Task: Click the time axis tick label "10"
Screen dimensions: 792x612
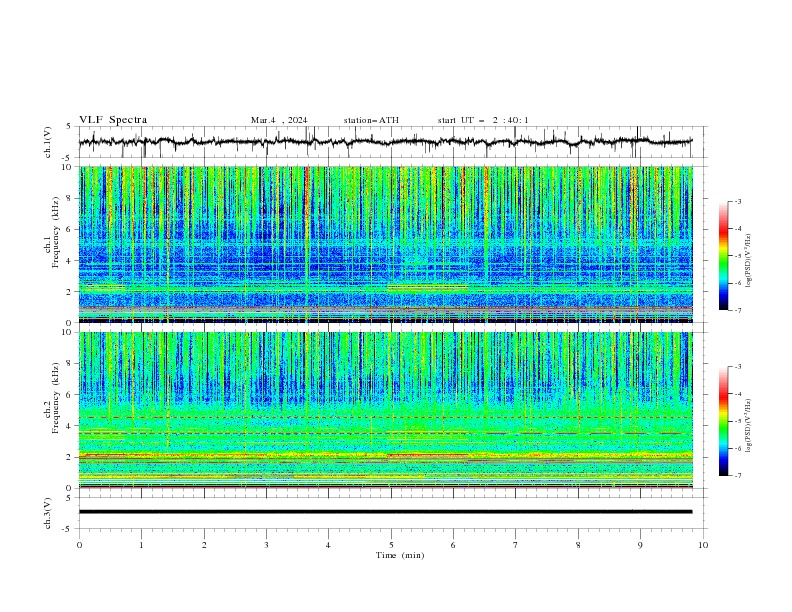Action: pyautogui.click(x=703, y=545)
